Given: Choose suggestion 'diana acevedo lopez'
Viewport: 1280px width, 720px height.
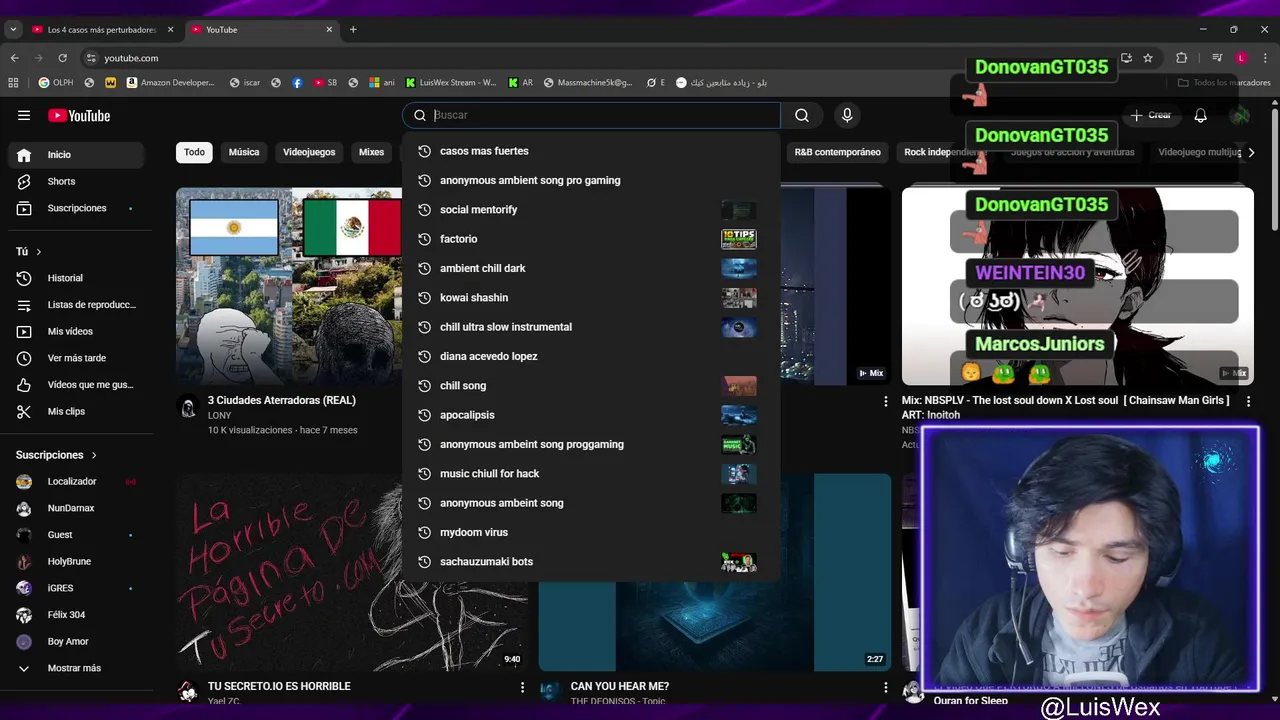Looking at the screenshot, I should click(591, 356).
